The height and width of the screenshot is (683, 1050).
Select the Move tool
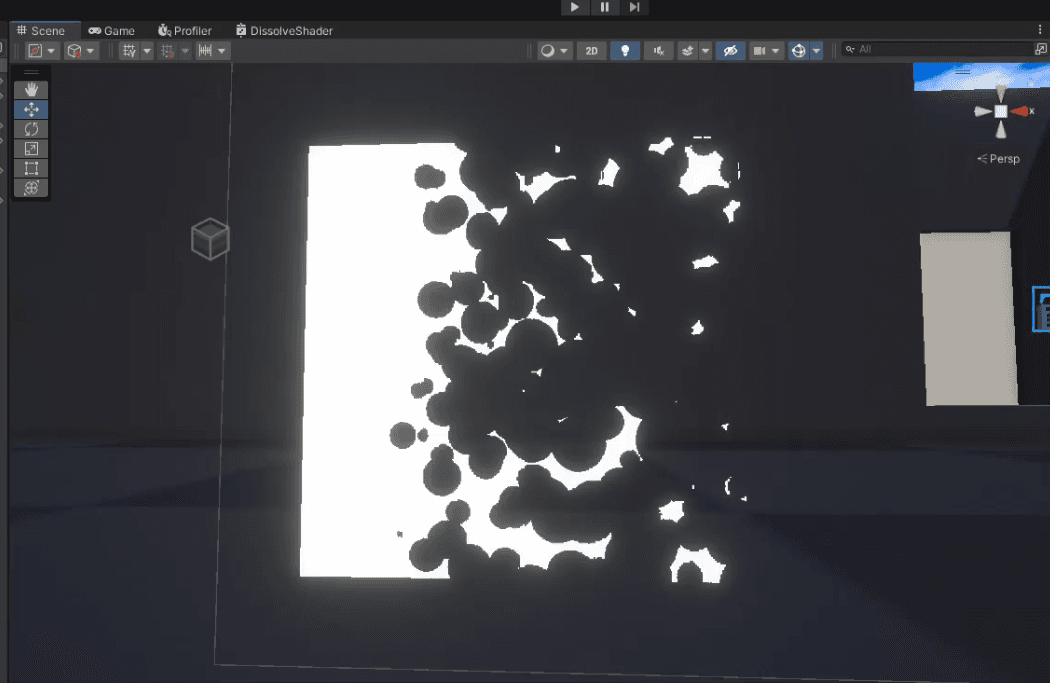[x=31, y=109]
